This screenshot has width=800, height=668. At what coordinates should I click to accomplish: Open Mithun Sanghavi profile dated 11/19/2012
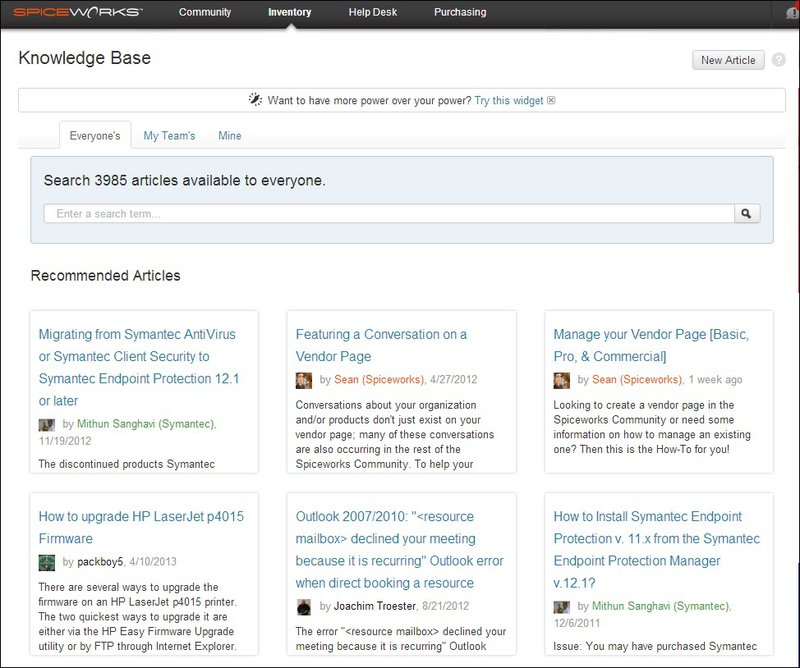146,424
